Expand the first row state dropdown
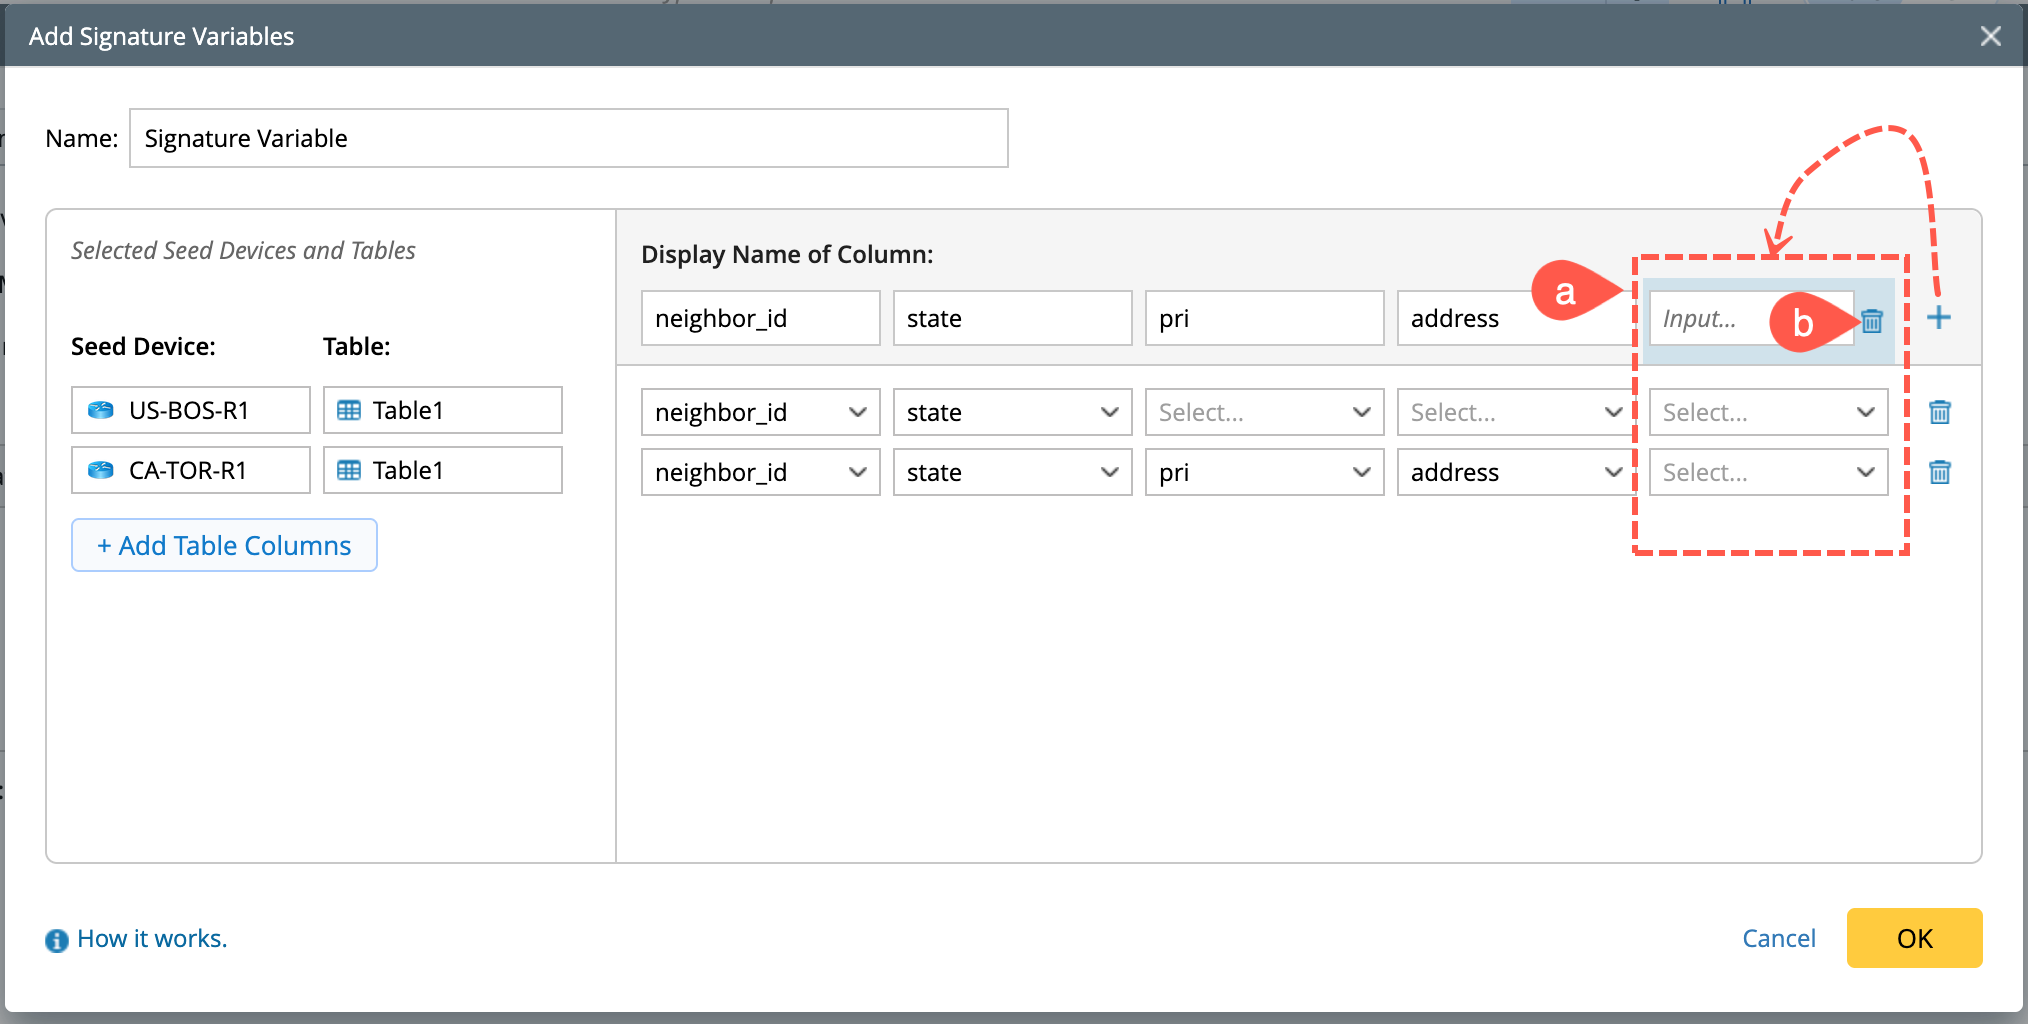This screenshot has width=2028, height=1024. [1012, 412]
